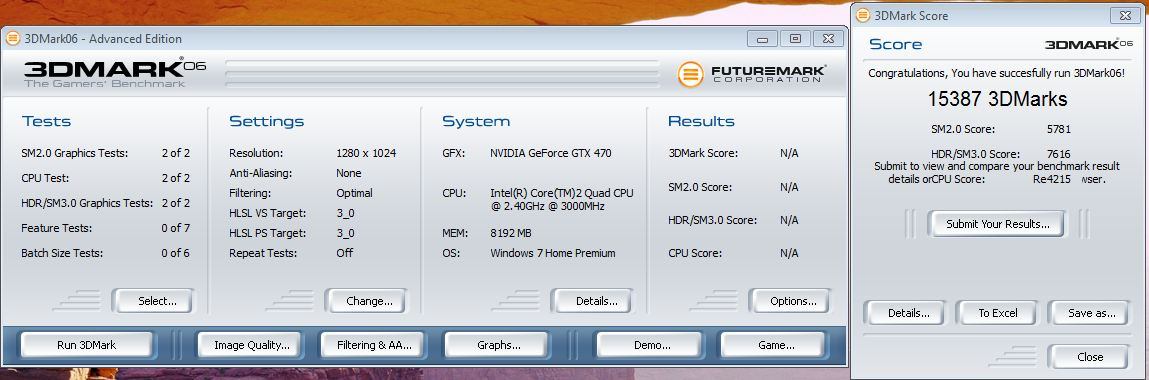Open Filtering & AA settings

pyautogui.click(x=372, y=345)
